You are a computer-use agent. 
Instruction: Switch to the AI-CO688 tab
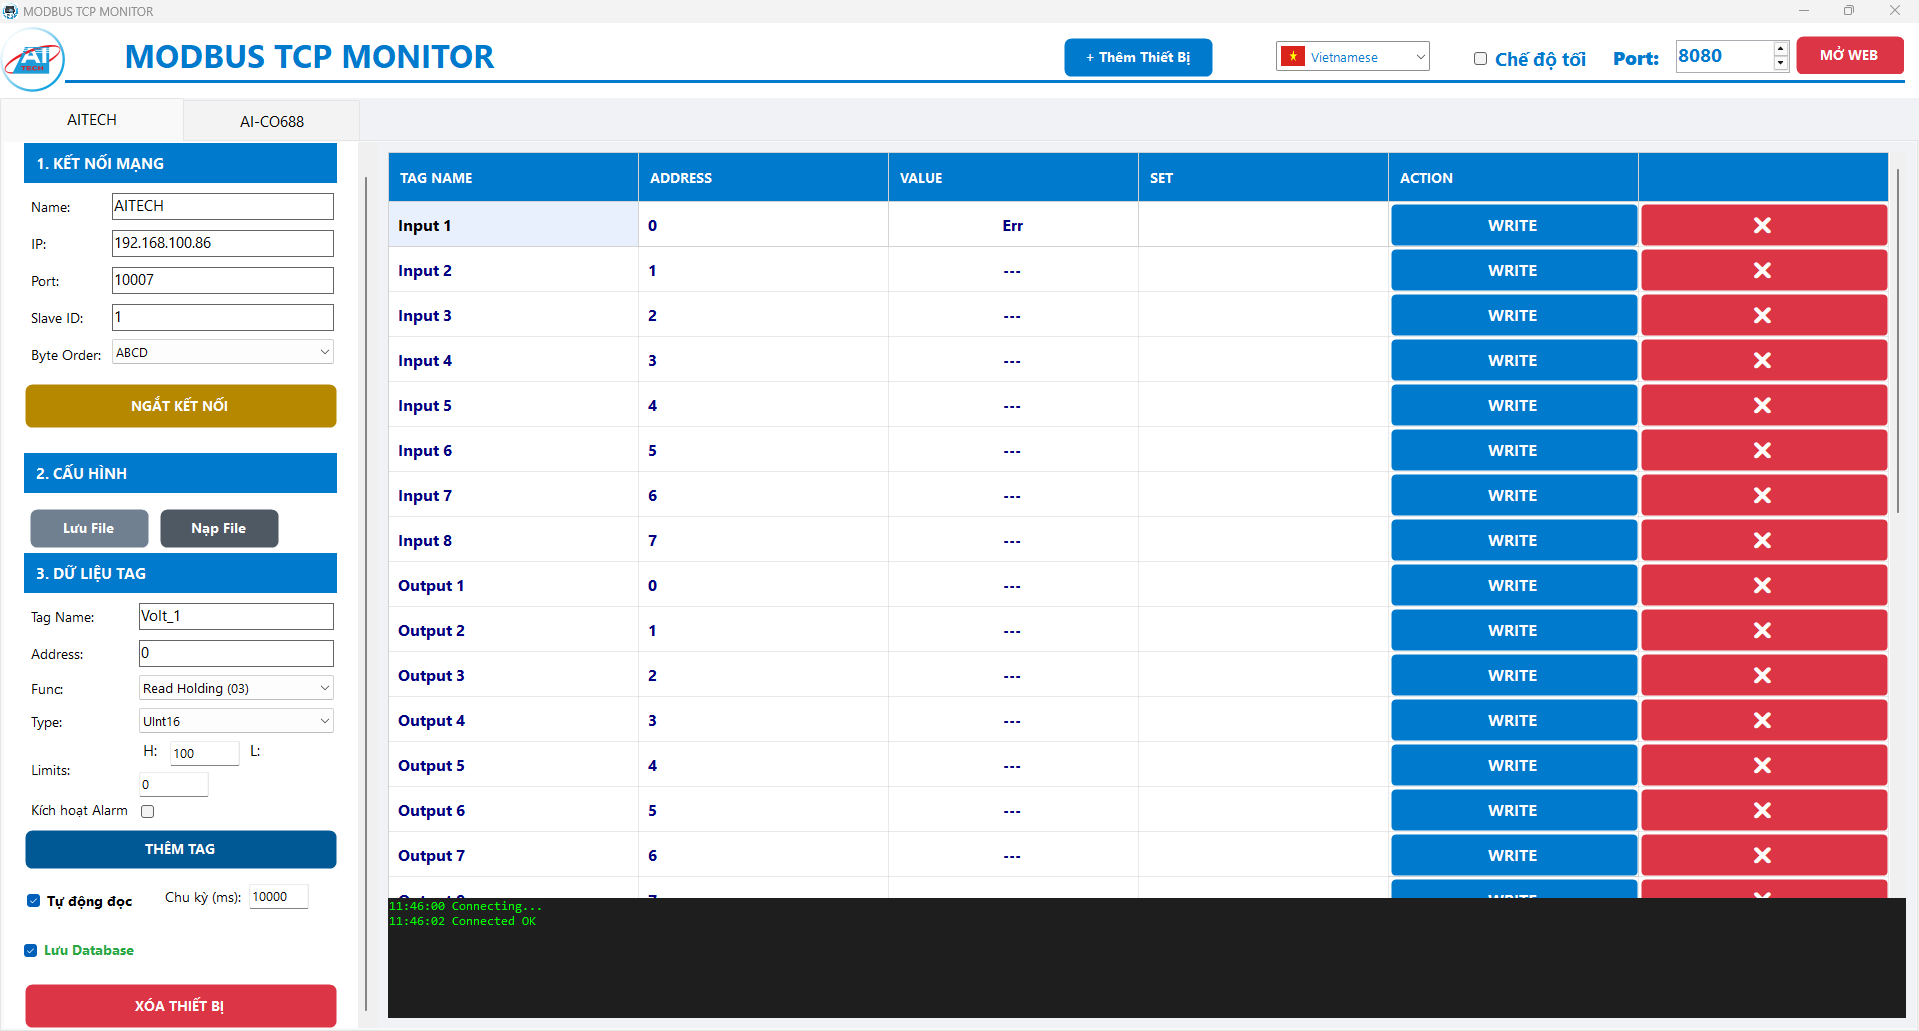271,121
